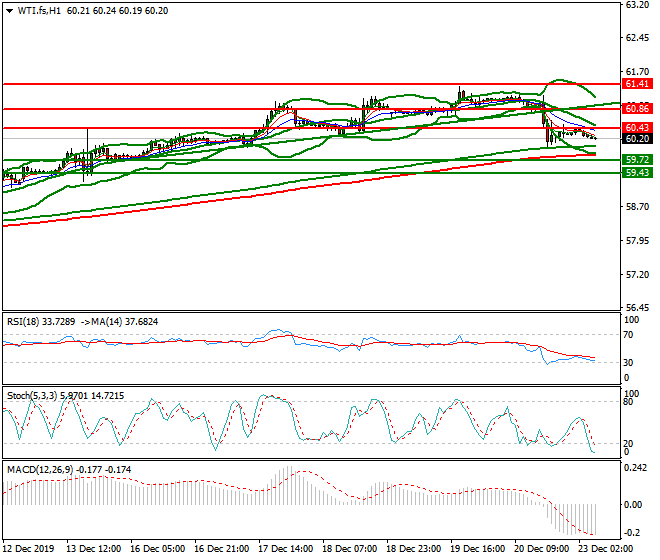Click the -0.2 value on MACD scale
Viewport: 660px width, 560px height.
coord(632,533)
